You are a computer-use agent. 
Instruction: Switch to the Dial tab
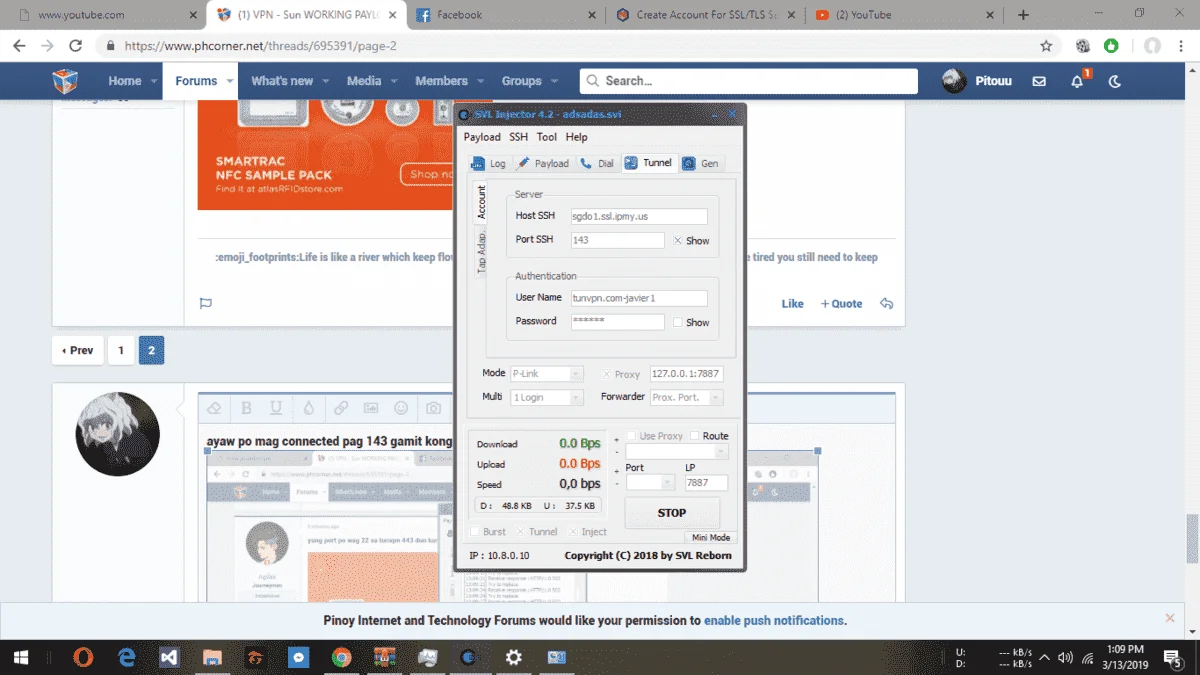pyautogui.click(x=597, y=163)
